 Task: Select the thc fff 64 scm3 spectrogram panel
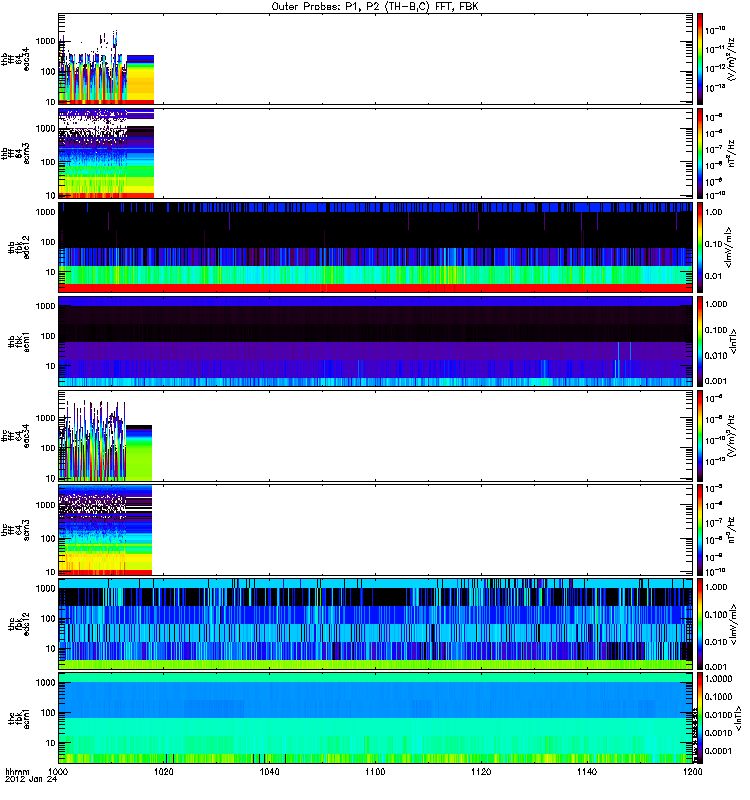point(376,530)
